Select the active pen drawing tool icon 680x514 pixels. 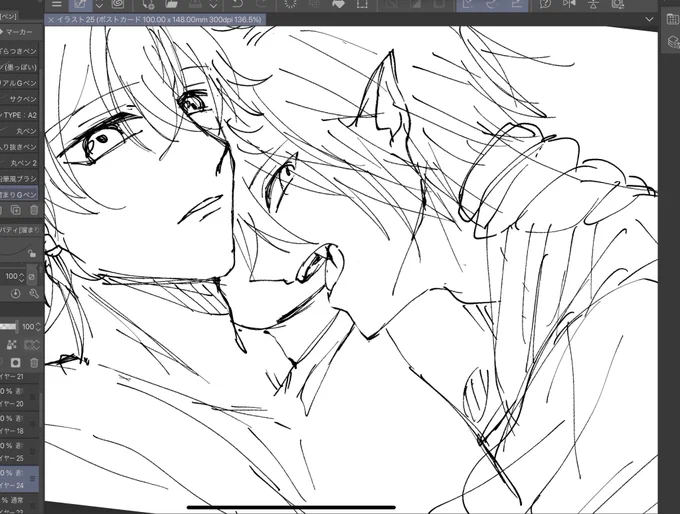tap(80, 4)
